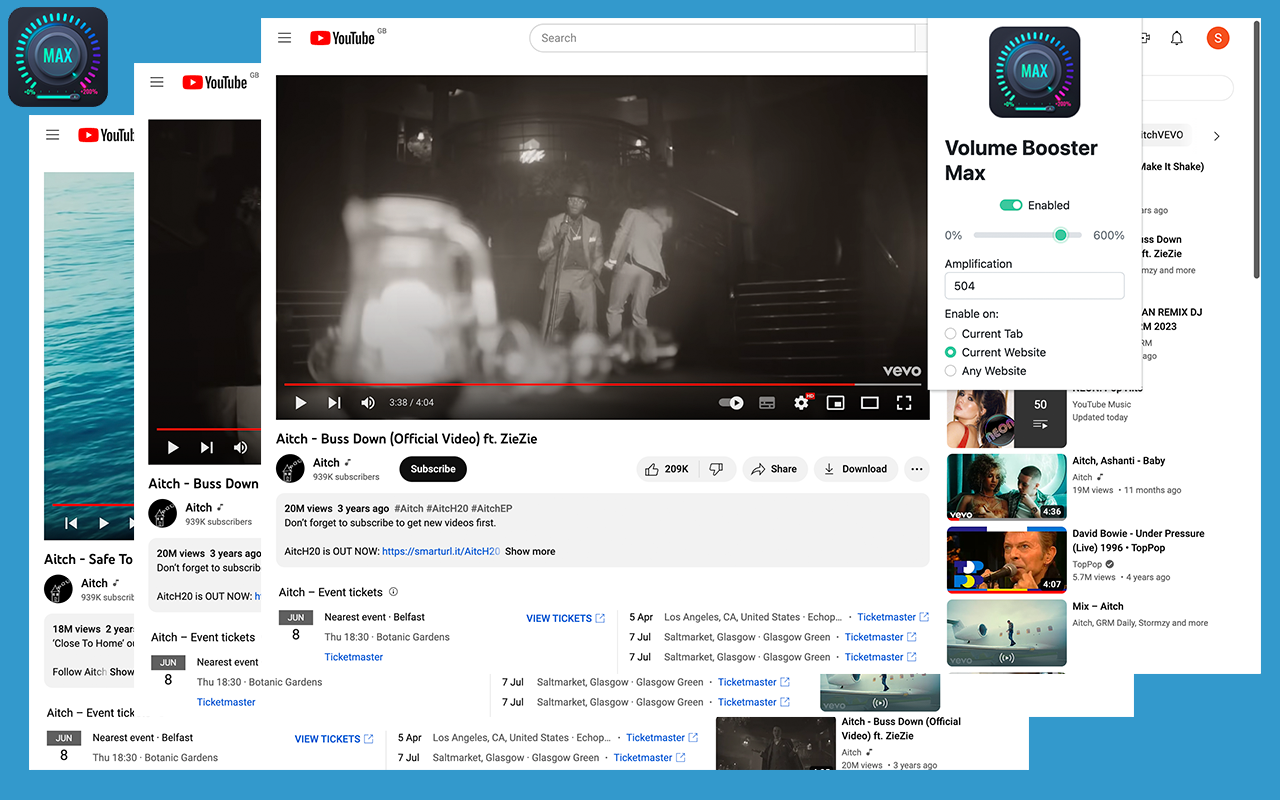Click Volume Booster Max logo in popup

pos(1034,72)
